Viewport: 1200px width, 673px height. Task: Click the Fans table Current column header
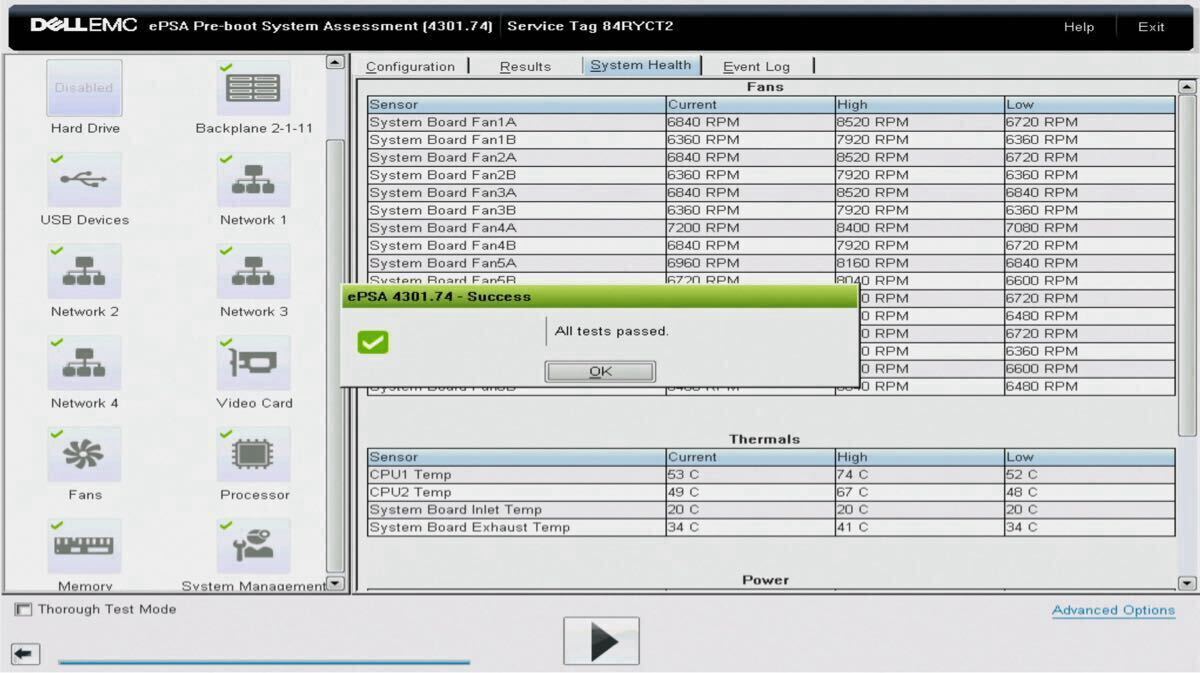751,104
